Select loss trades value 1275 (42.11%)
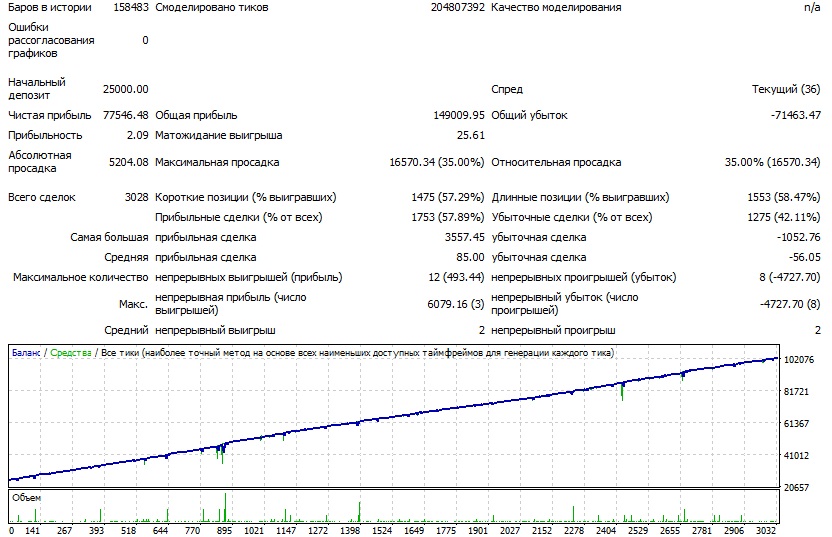 (784, 218)
